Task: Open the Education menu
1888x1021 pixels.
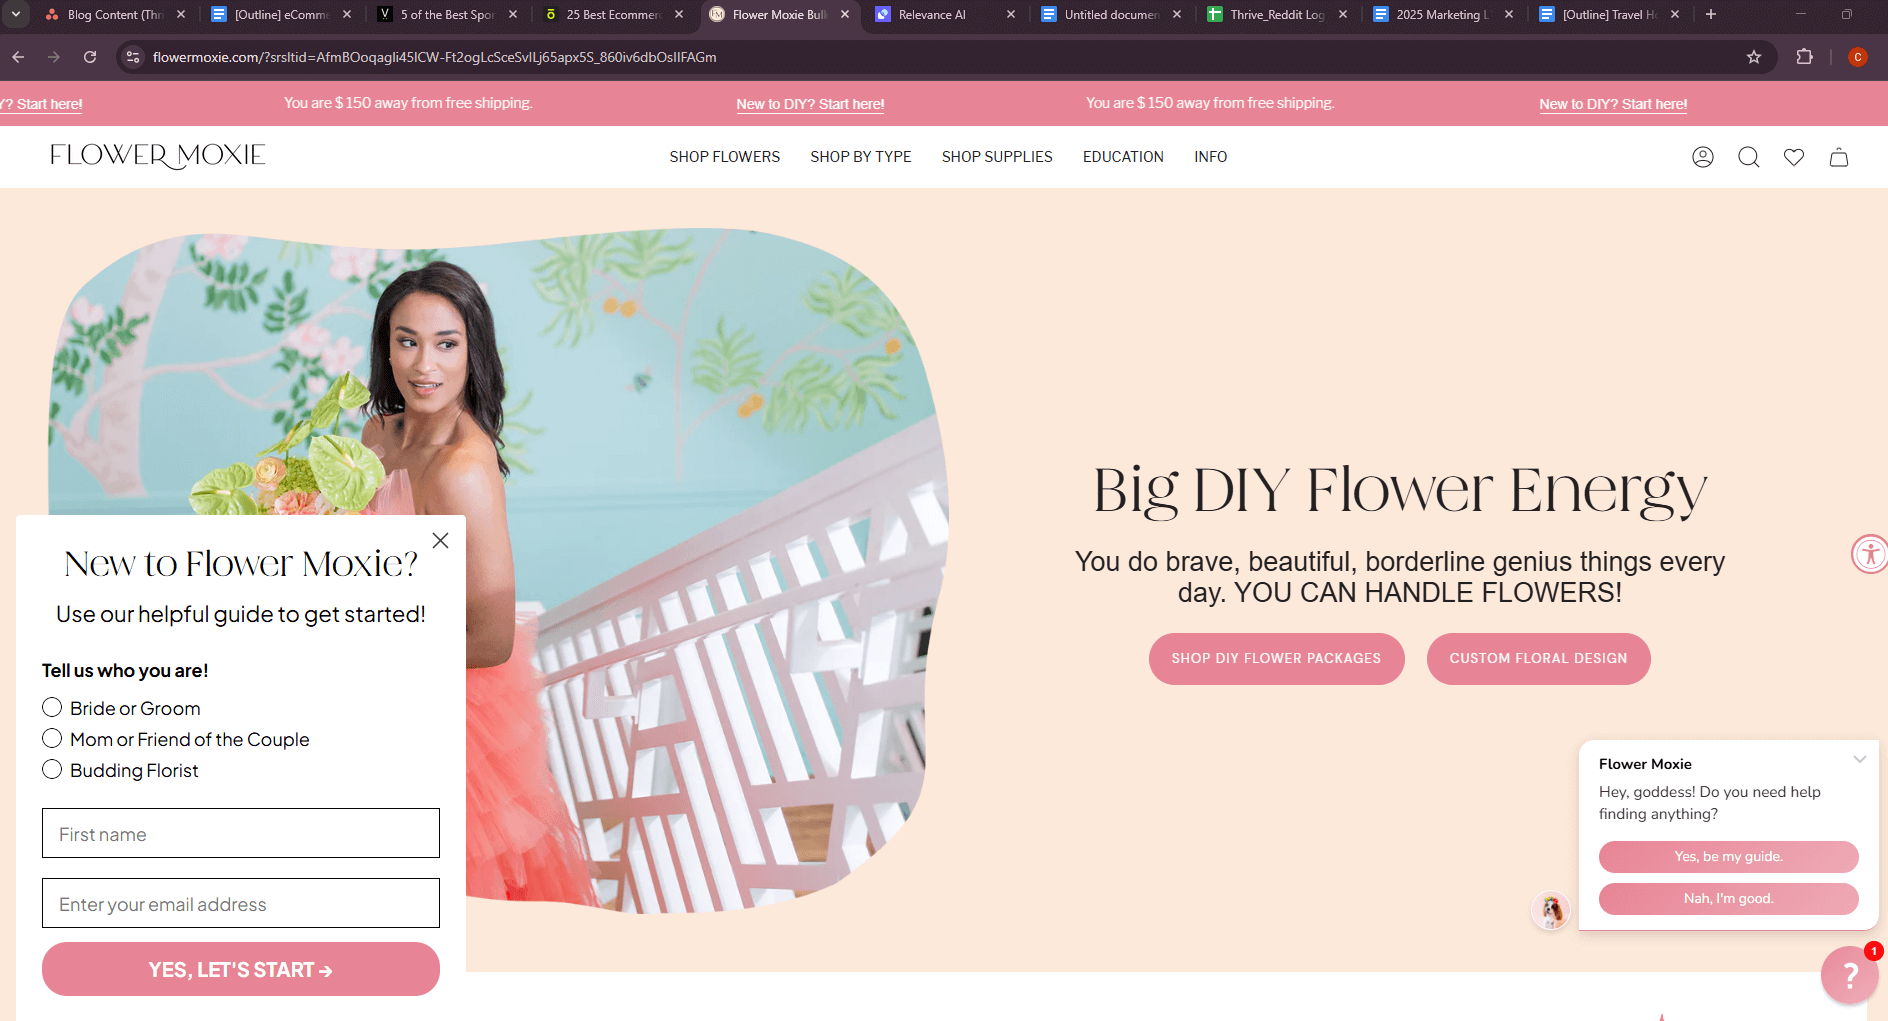Action: [1122, 157]
